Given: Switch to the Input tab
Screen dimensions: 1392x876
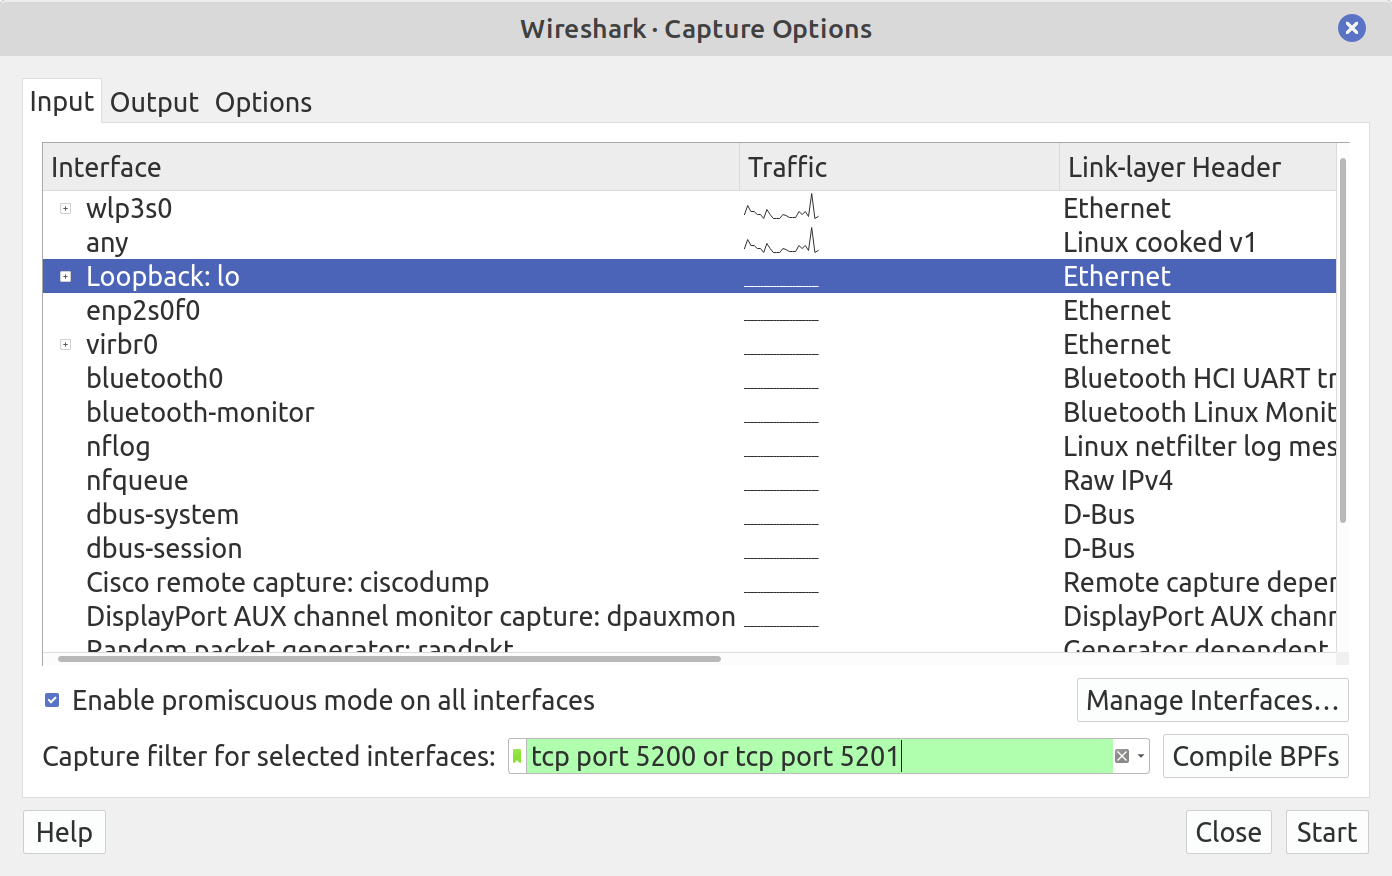Looking at the screenshot, I should pos(62,102).
